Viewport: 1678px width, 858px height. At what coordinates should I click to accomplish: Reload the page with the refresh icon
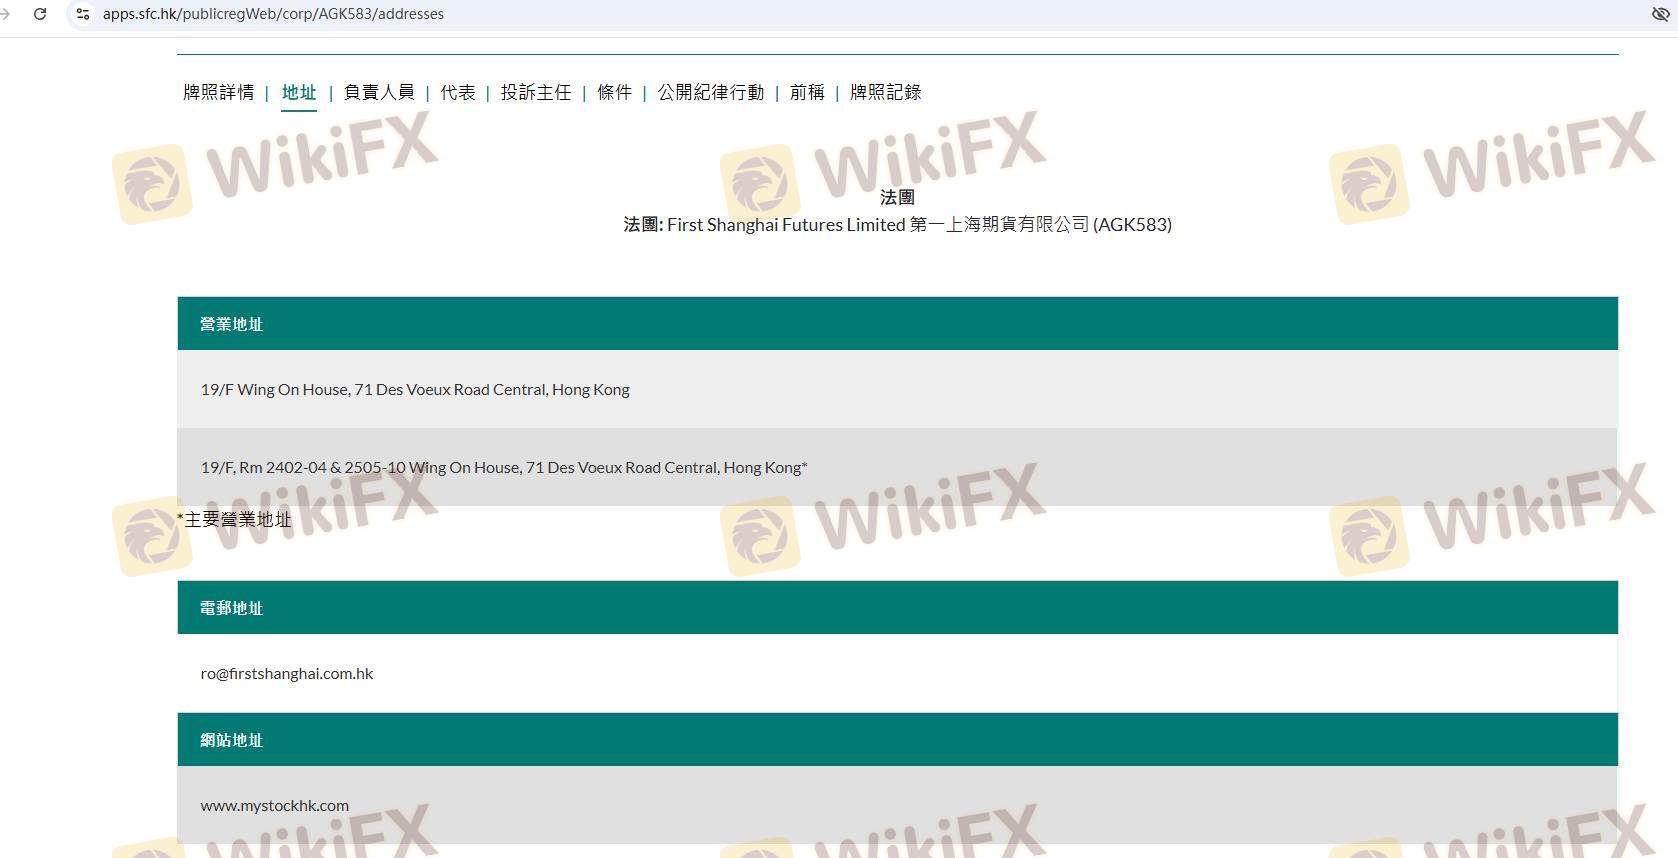(40, 14)
